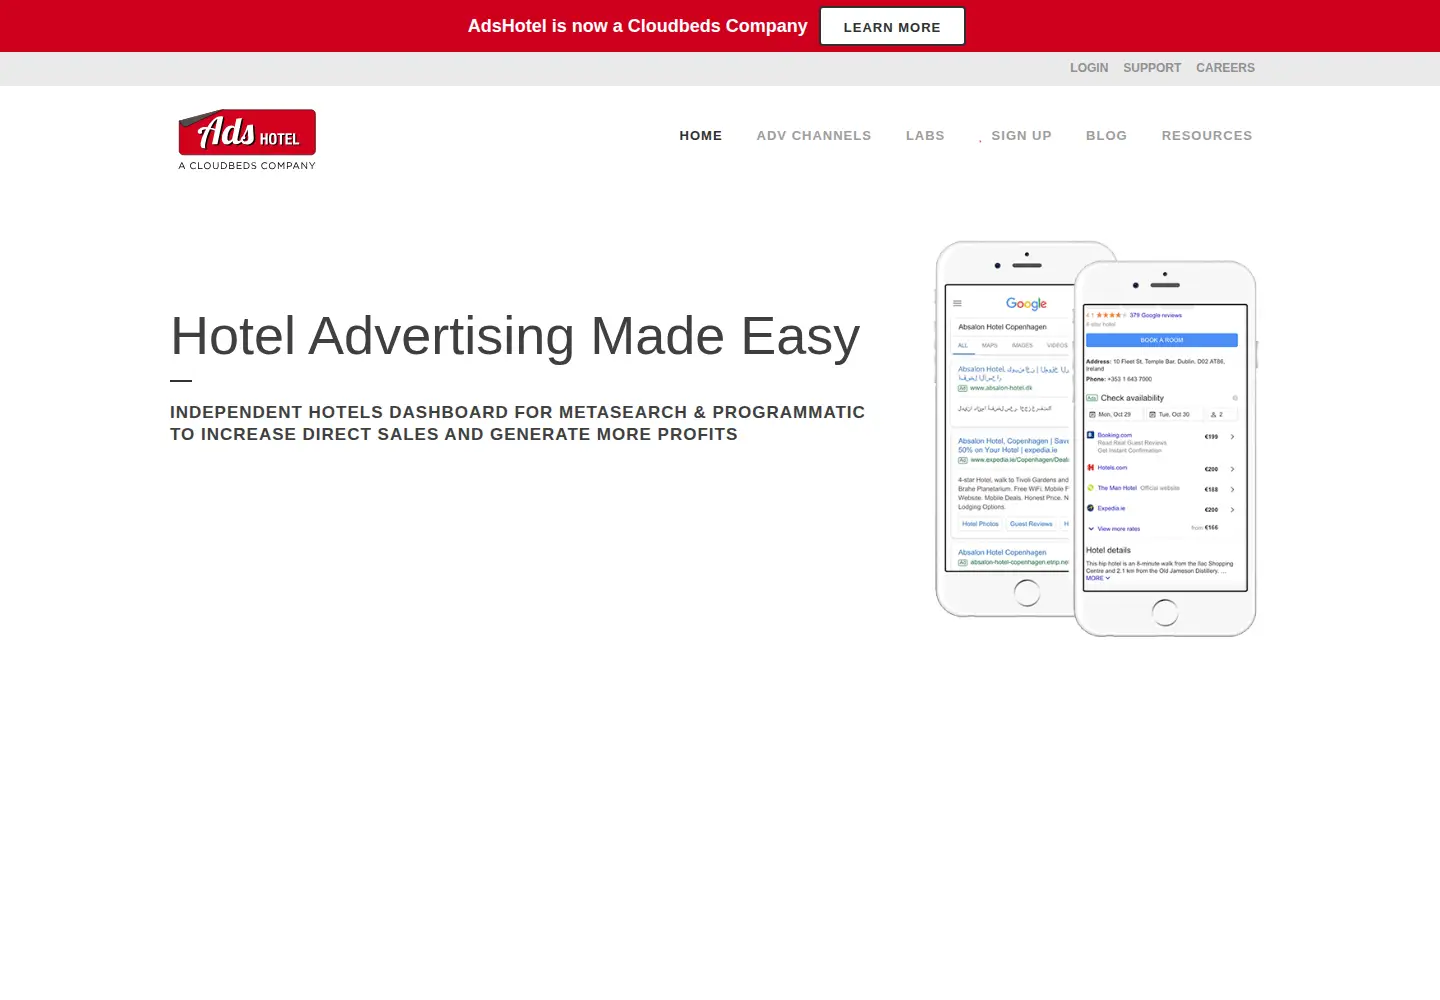The height and width of the screenshot is (1000, 1440).
Task: Open the Resources menu
Action: click(1207, 136)
